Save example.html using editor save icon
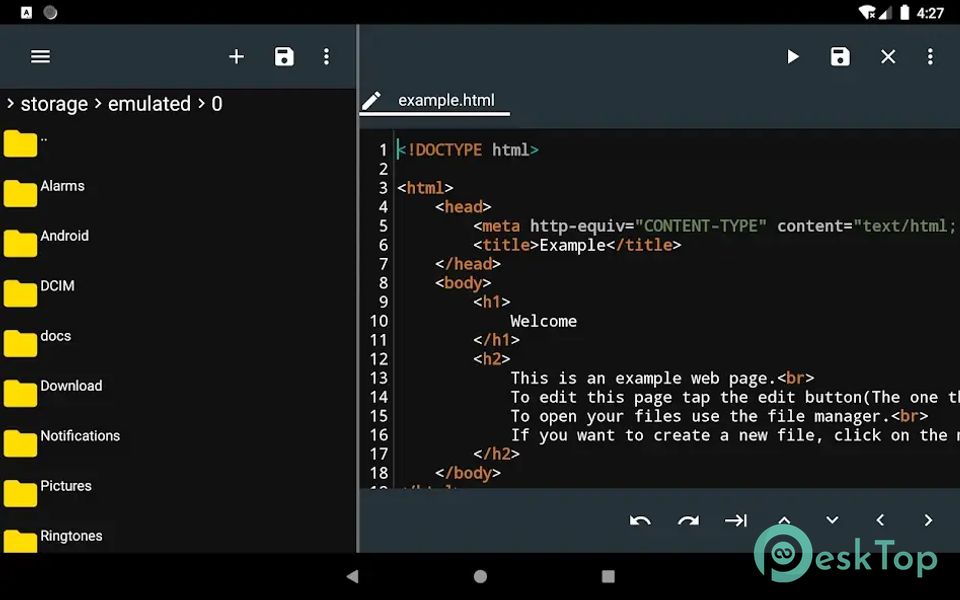 (840, 57)
